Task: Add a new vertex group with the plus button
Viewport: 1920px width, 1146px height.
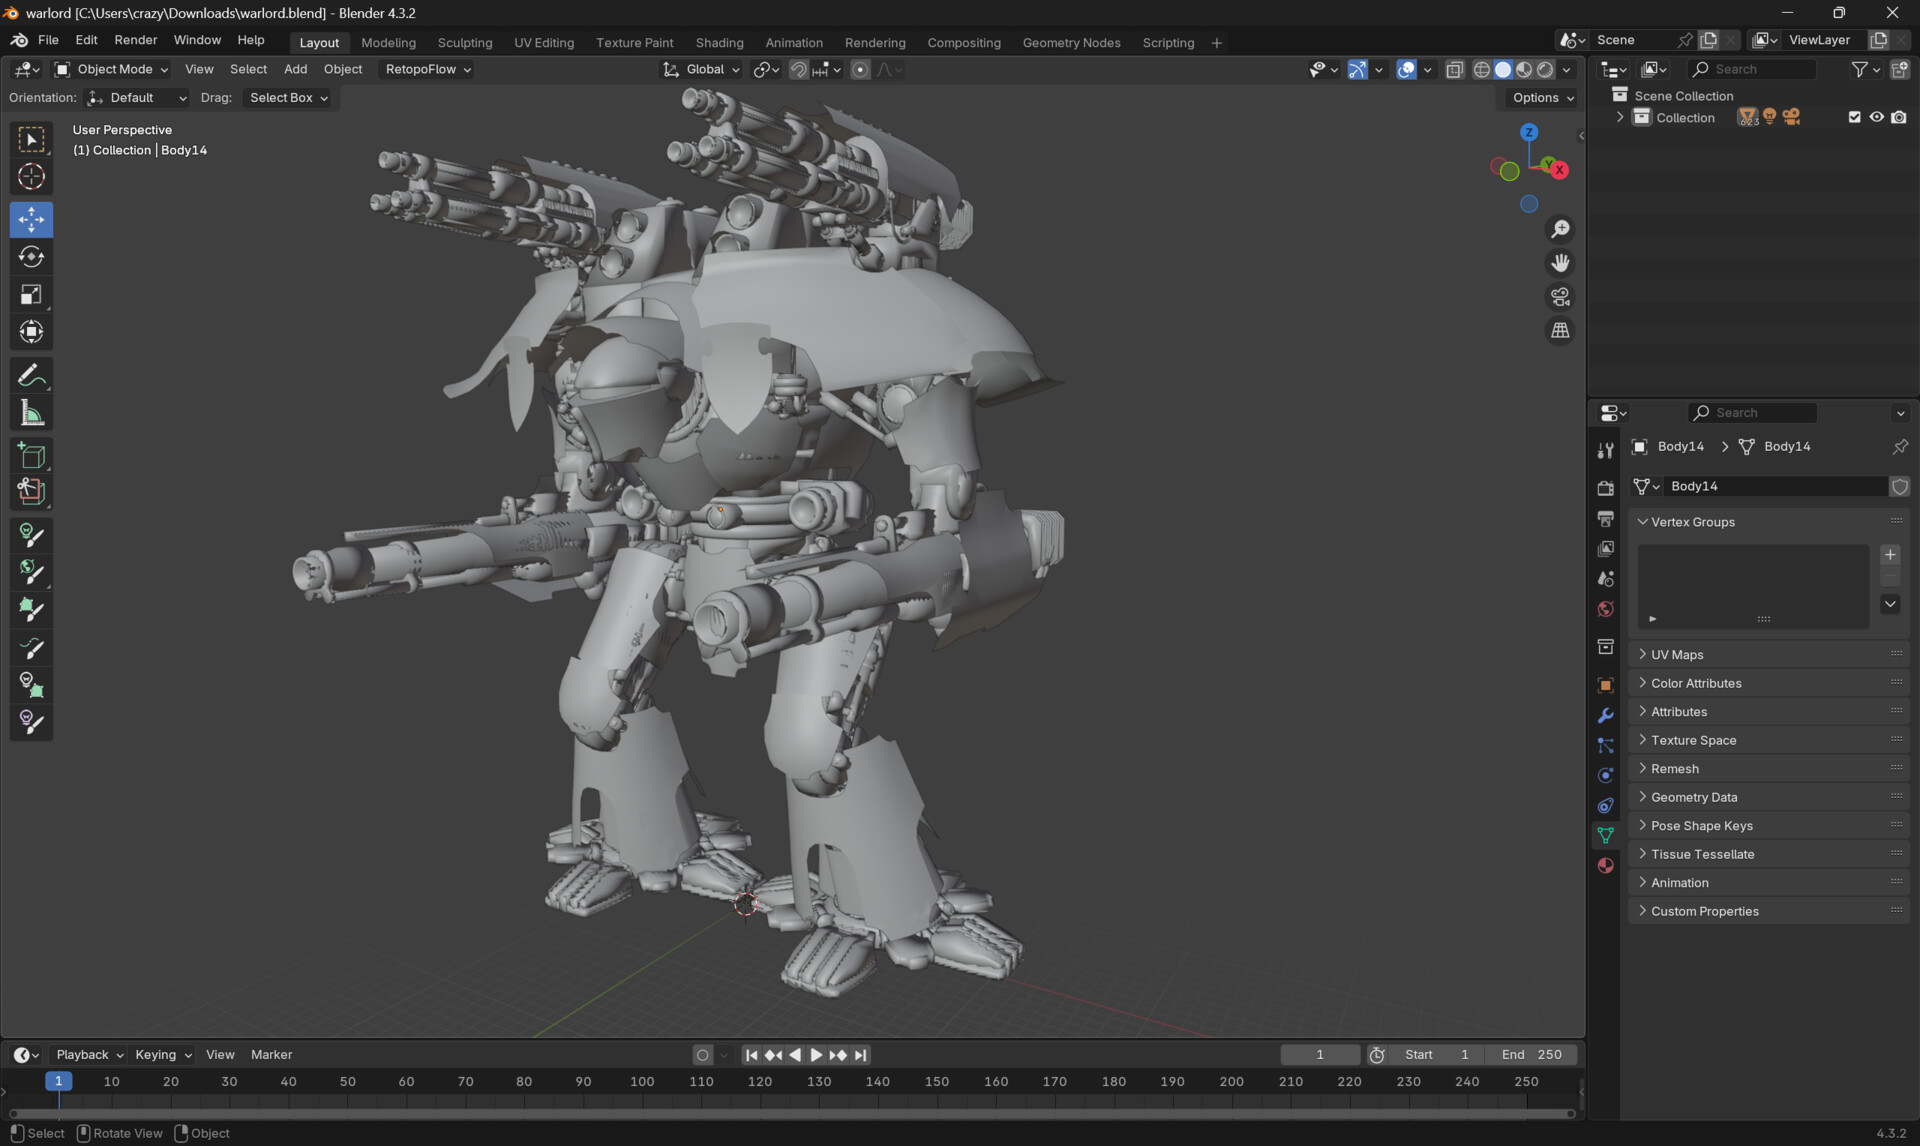Action: point(1890,554)
